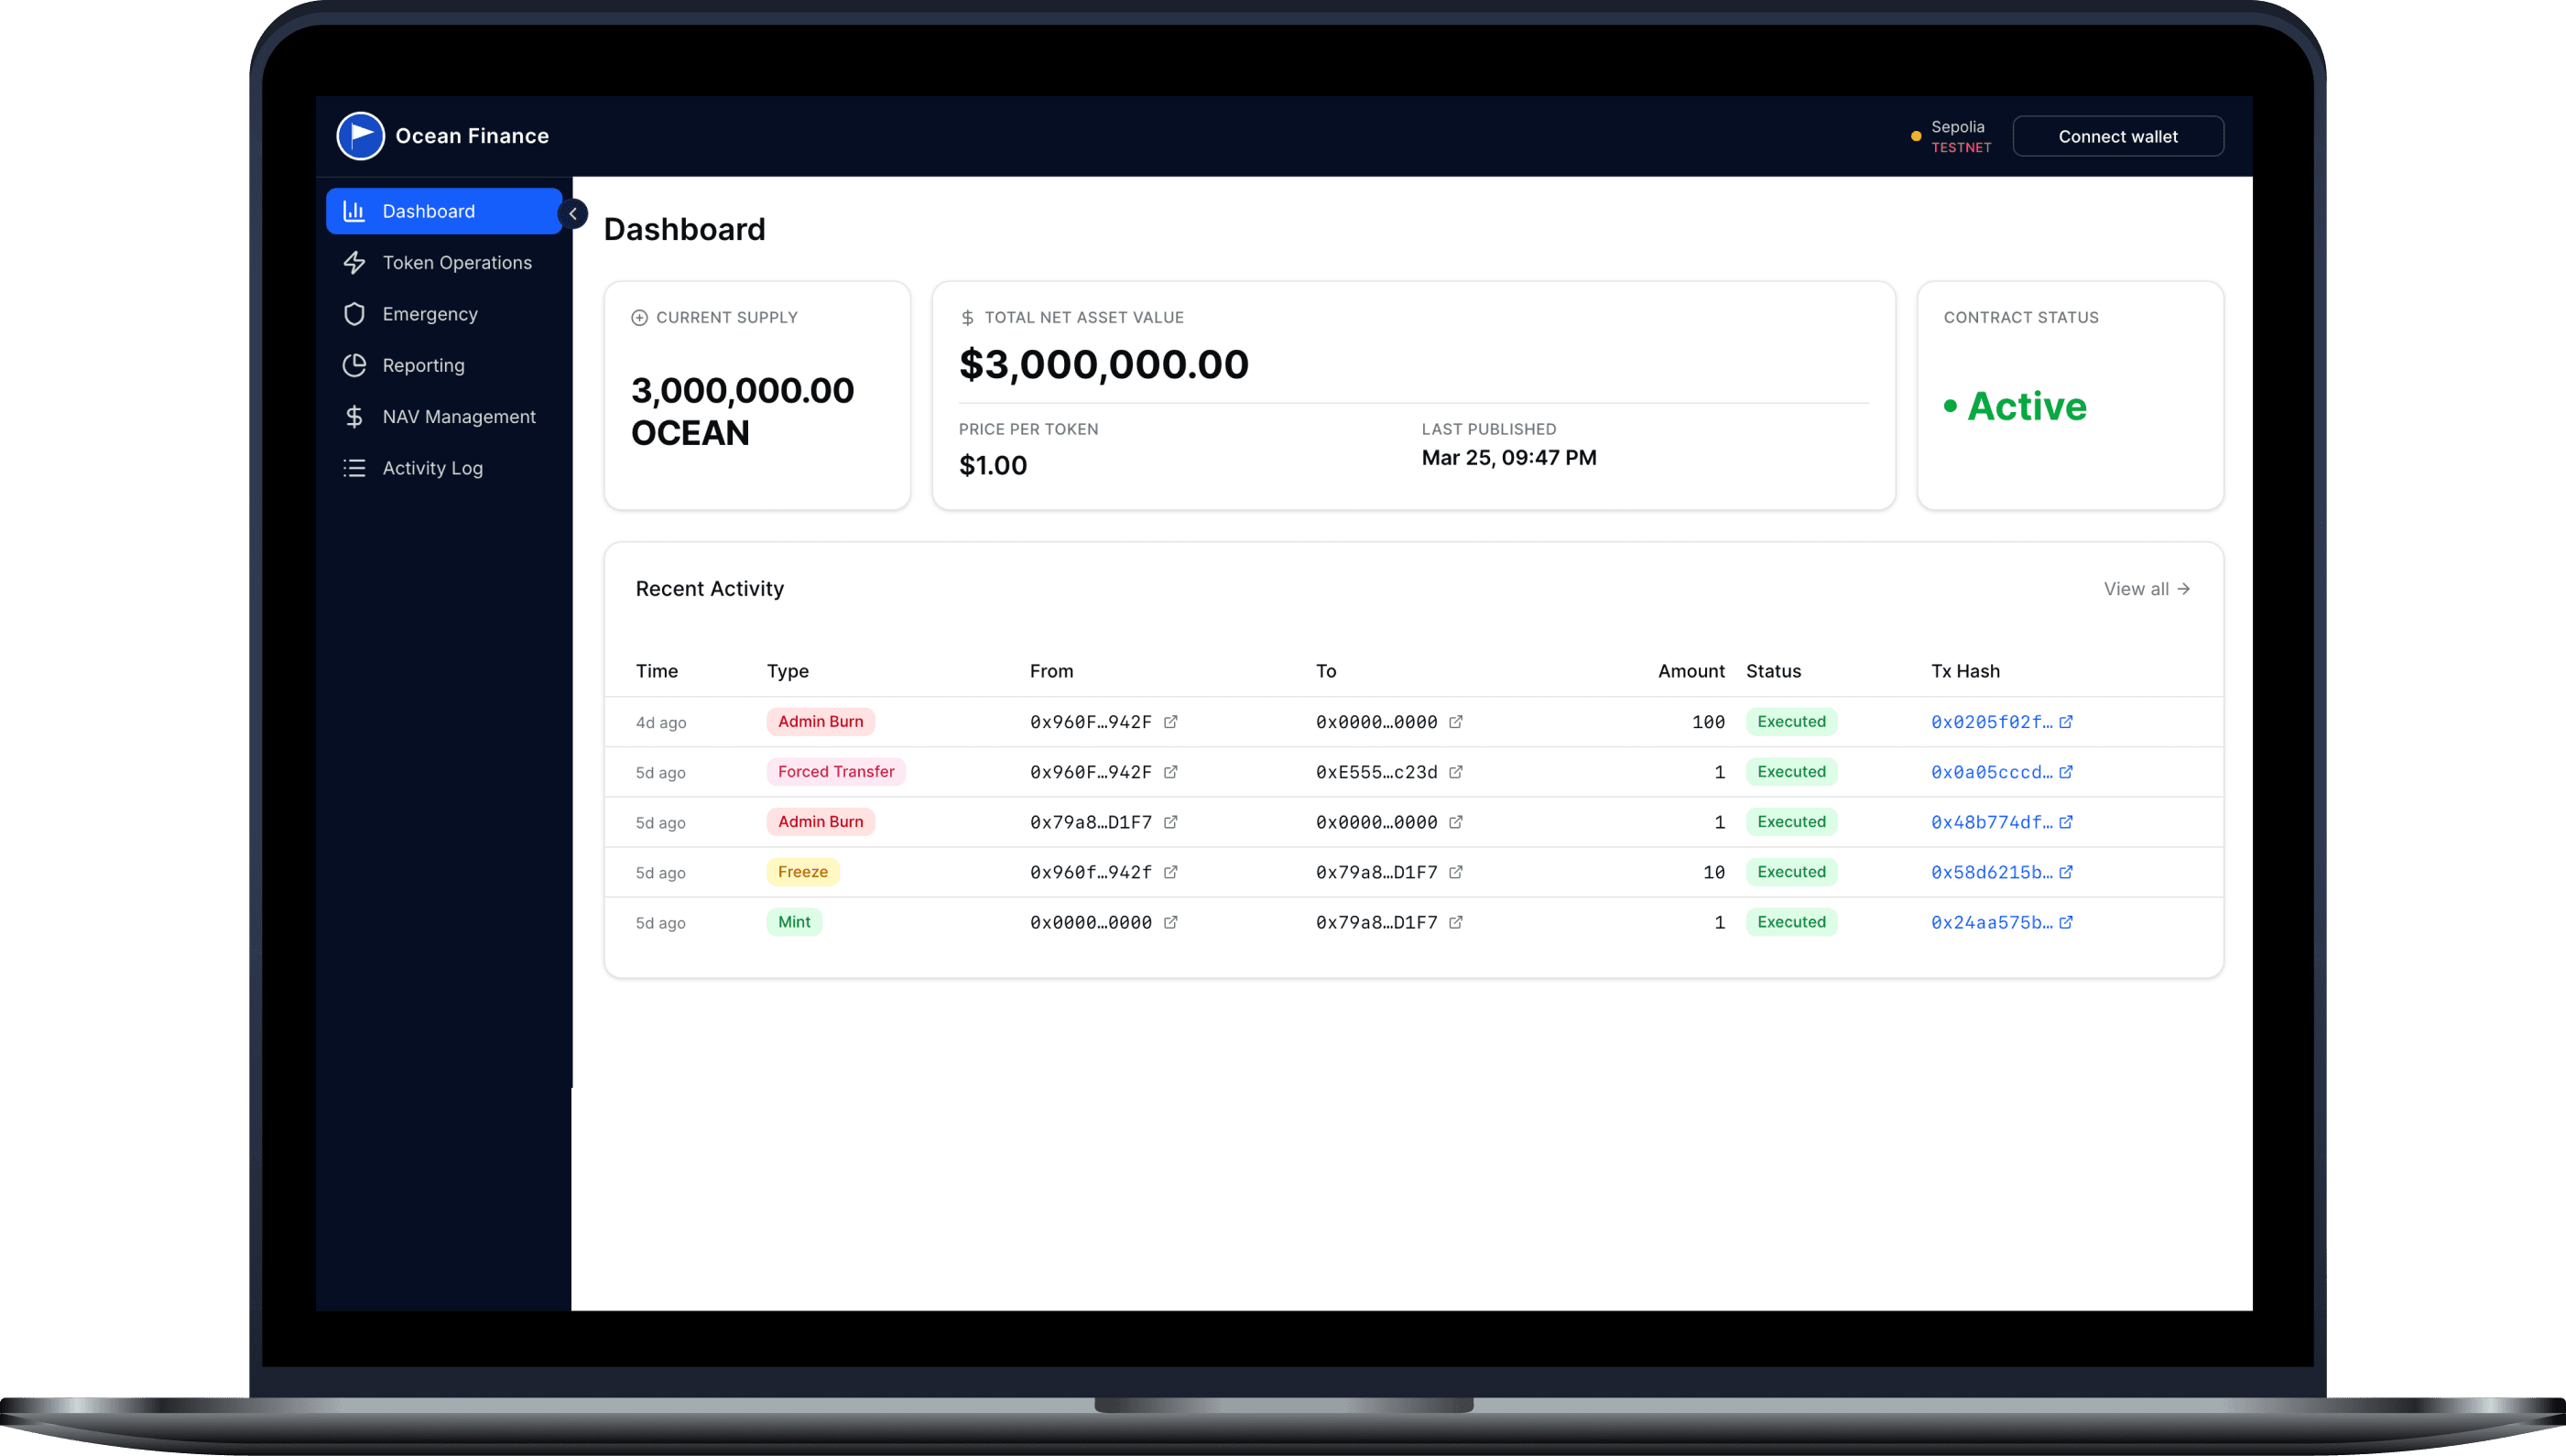Viewport: 2566px width, 1456px height.
Task: Click the green Active contract status
Action: [x=2025, y=406]
